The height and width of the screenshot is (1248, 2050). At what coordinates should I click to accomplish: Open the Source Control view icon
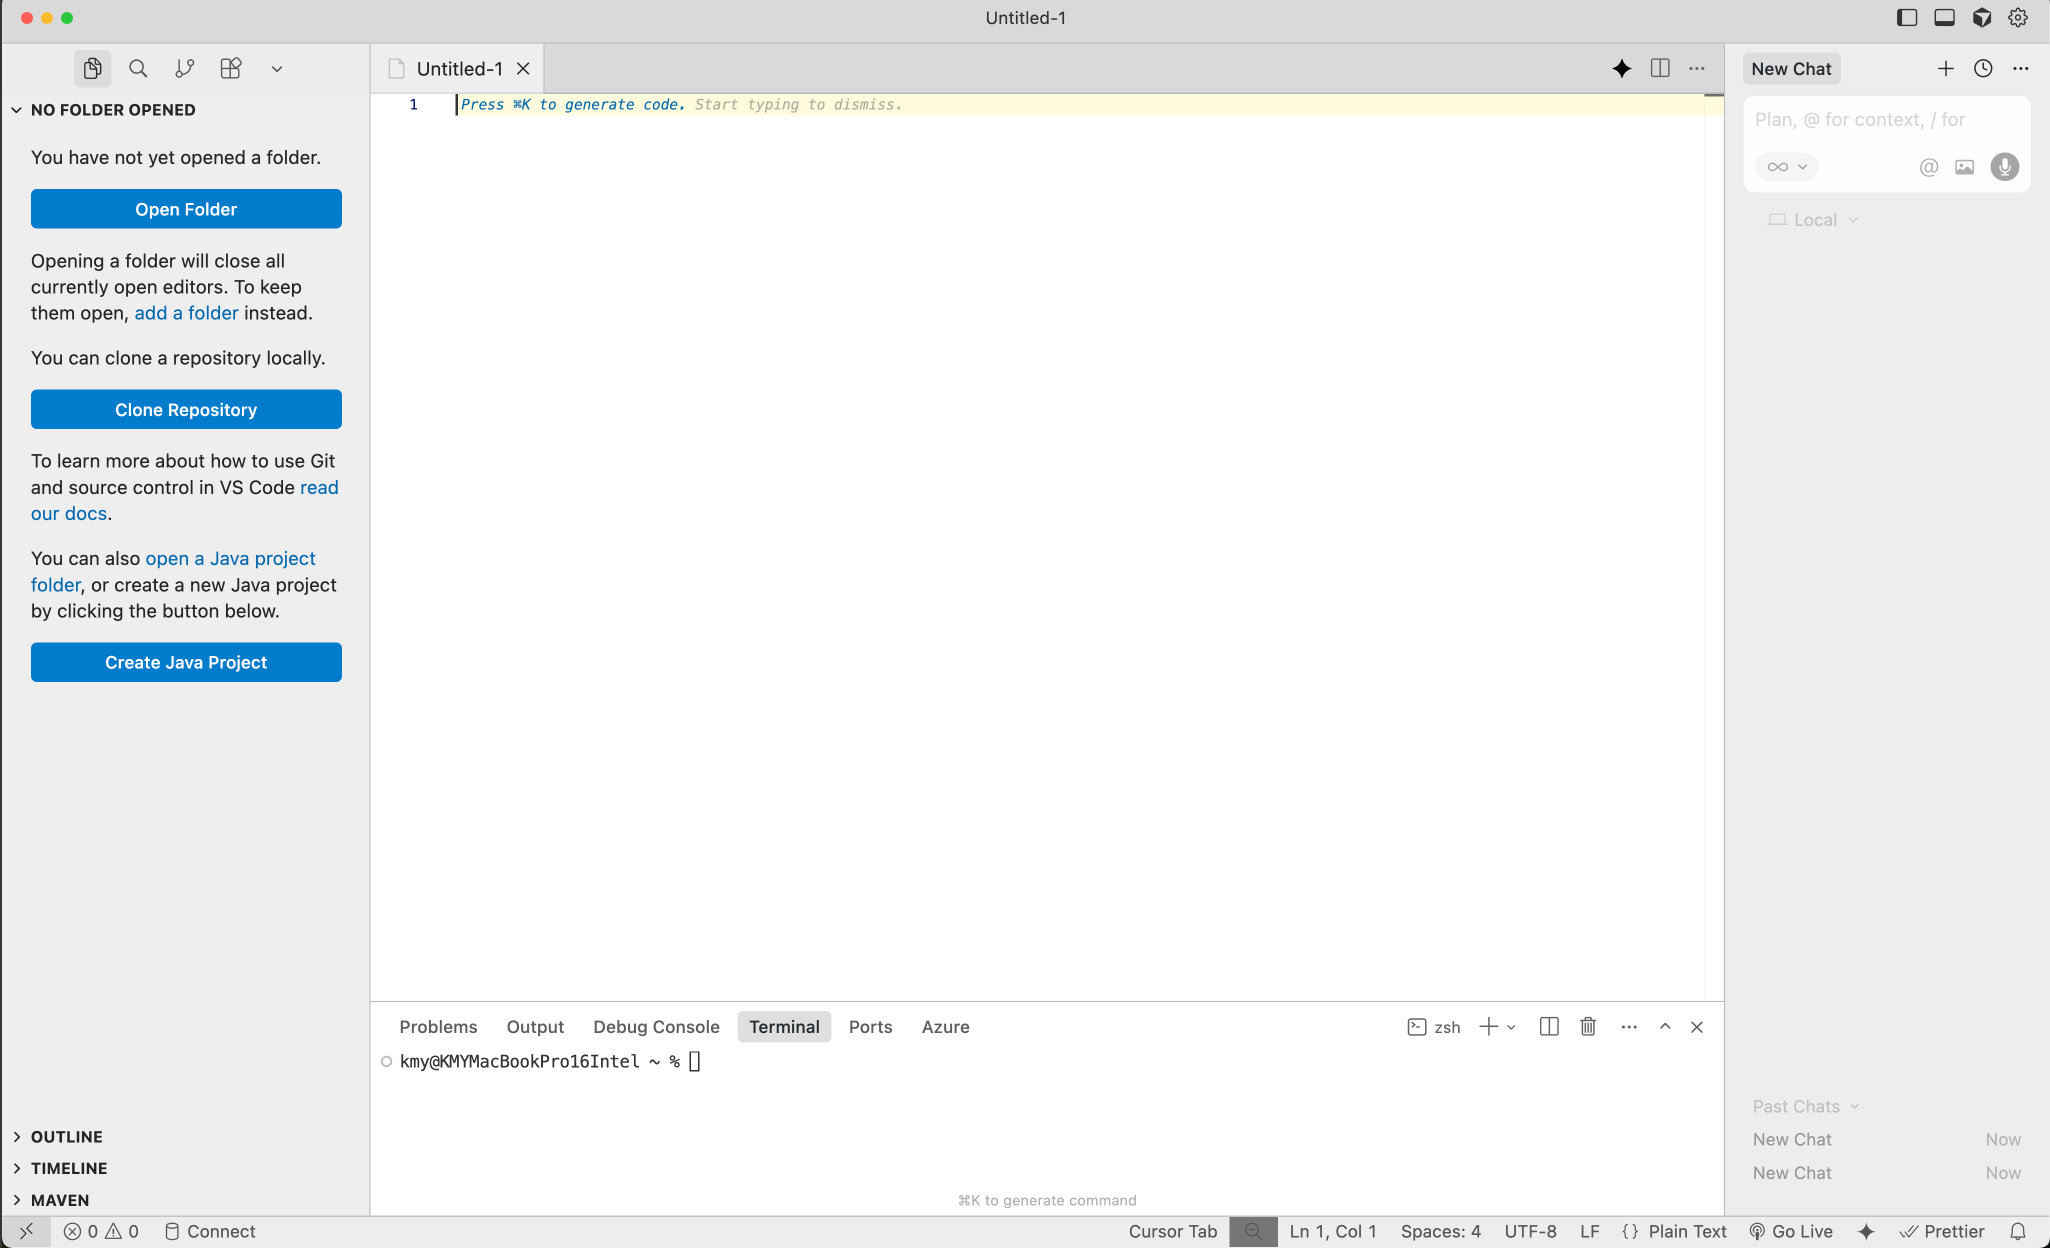coord(184,68)
